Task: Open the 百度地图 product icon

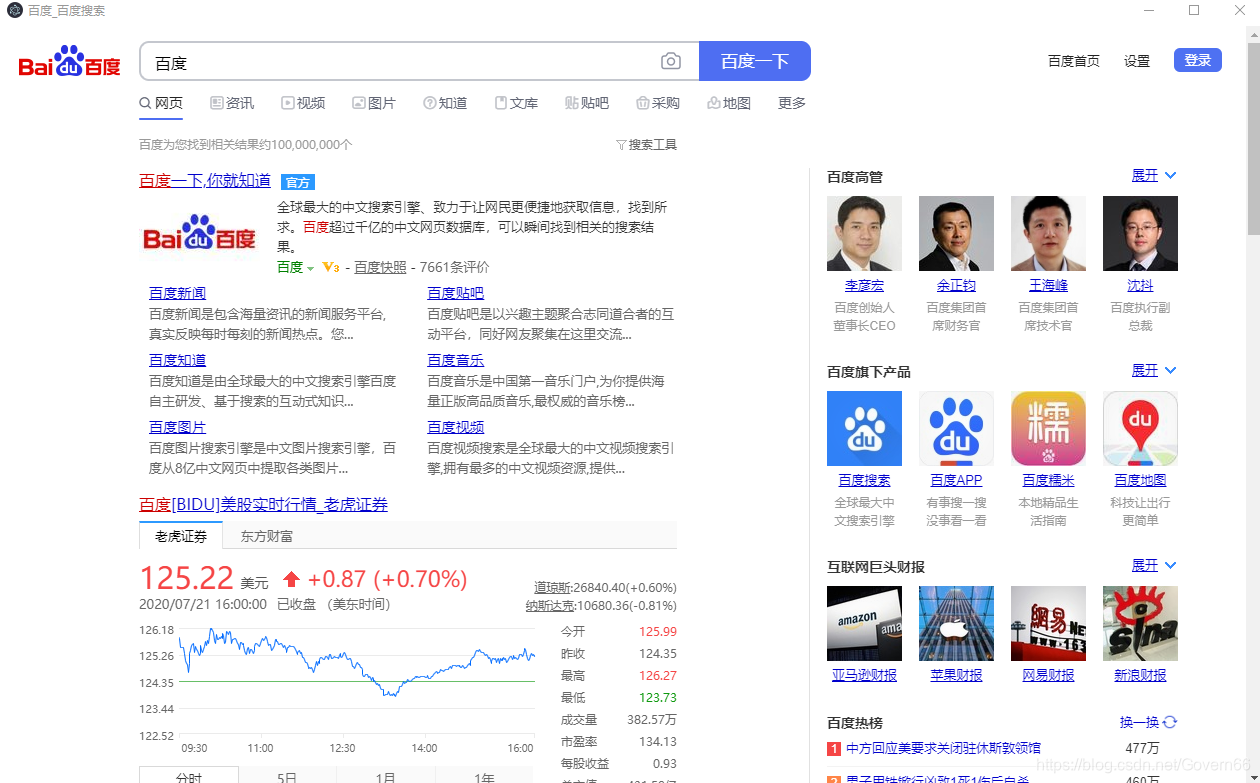Action: (x=1140, y=428)
